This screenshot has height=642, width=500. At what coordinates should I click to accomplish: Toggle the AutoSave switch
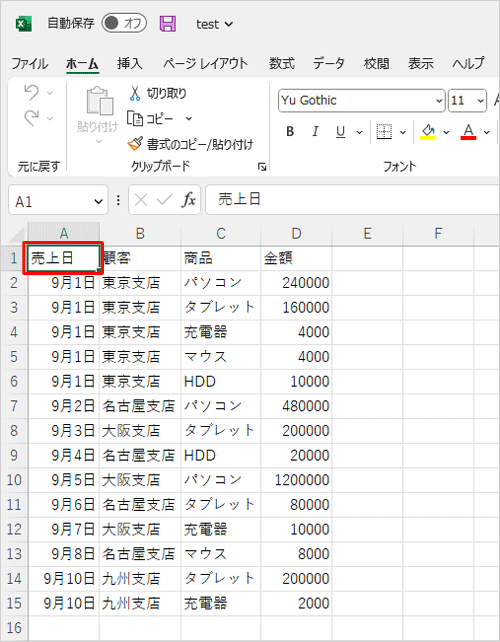[x=124, y=23]
